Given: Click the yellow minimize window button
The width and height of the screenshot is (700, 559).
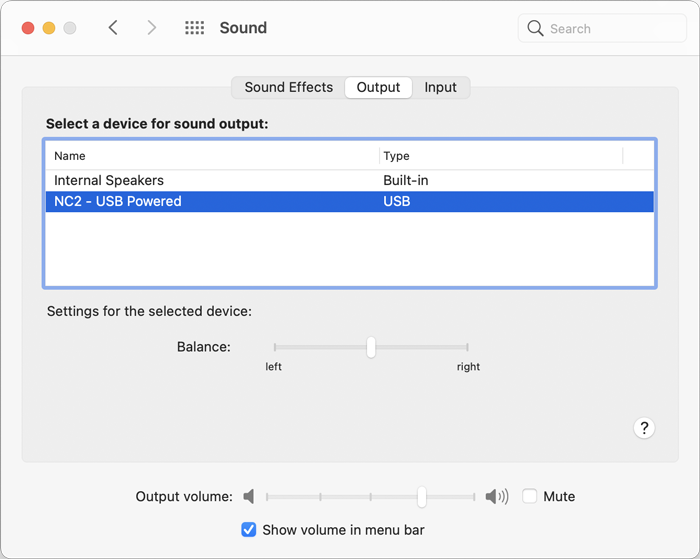Looking at the screenshot, I should (x=49, y=28).
